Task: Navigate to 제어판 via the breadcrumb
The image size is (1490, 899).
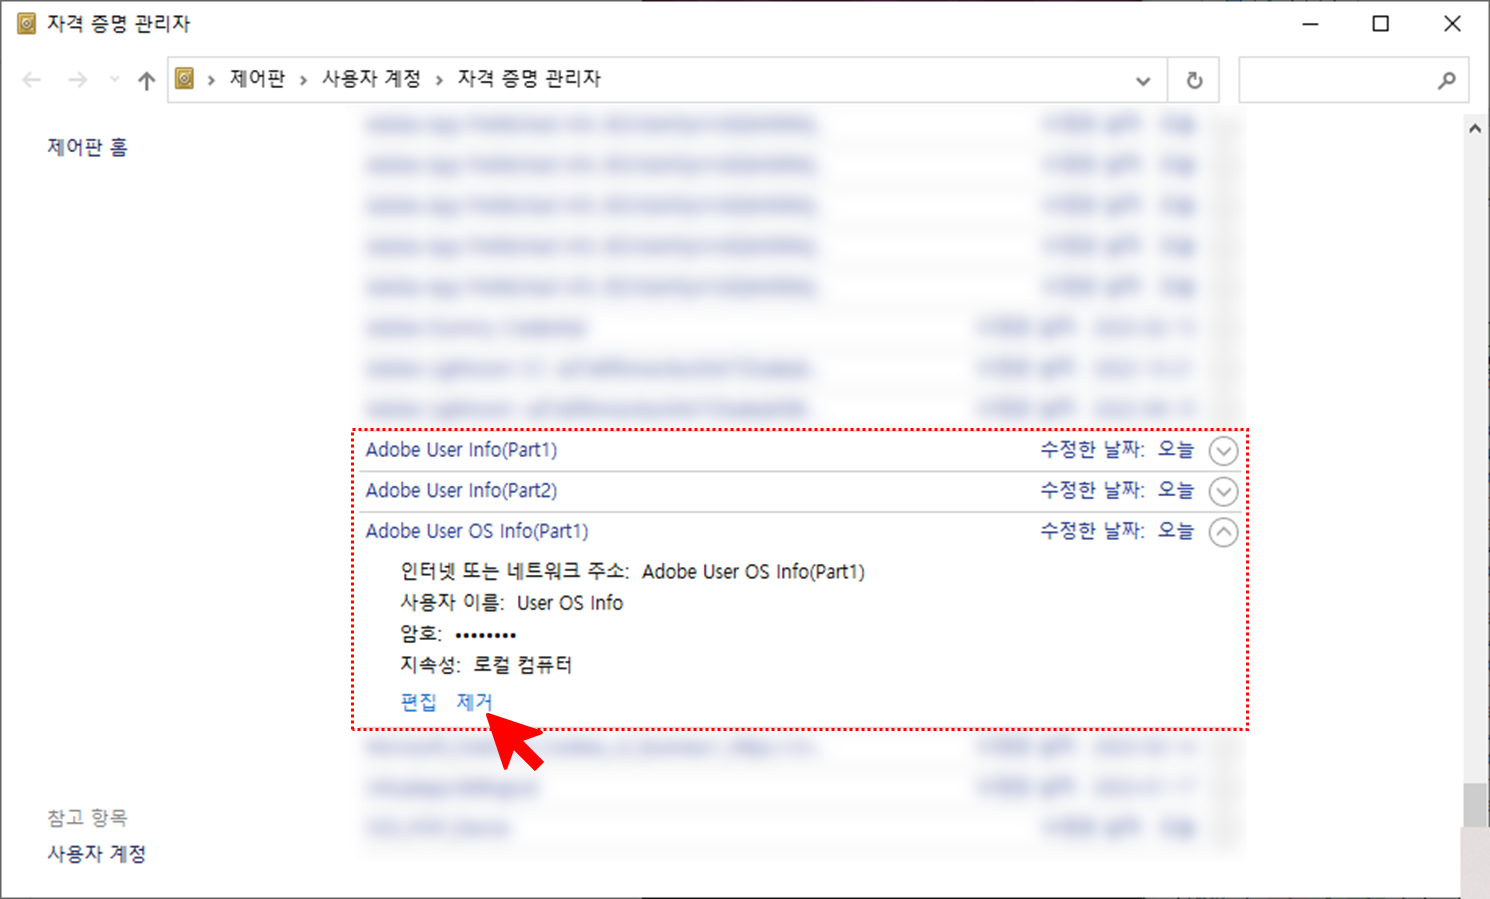Action: point(257,78)
